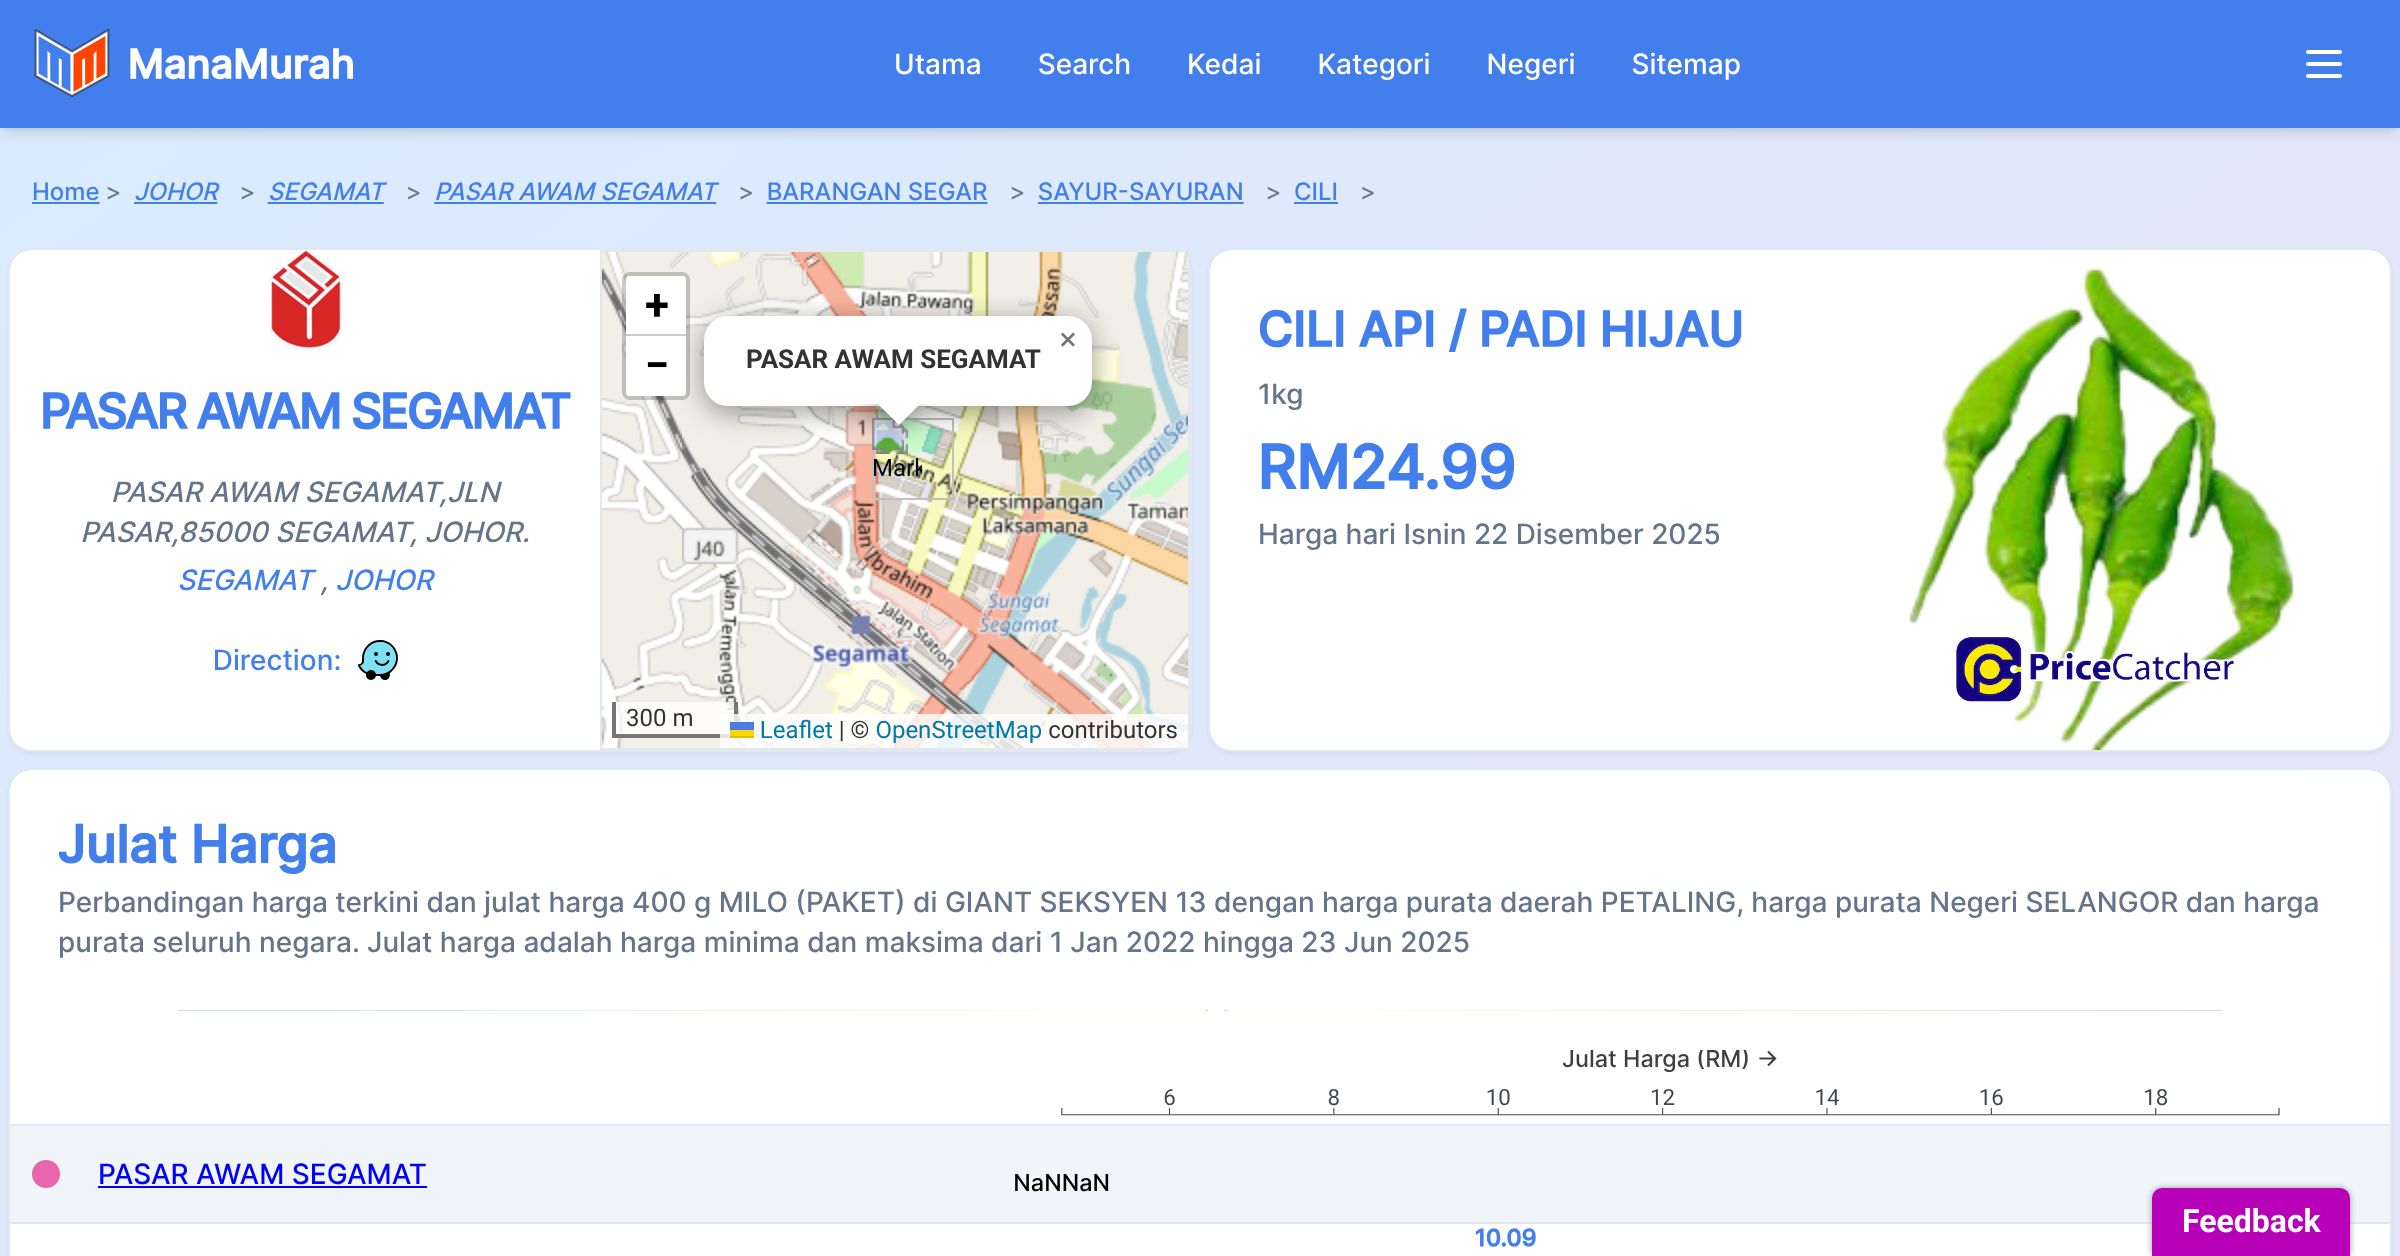Click the Feedback button
The image size is (2400, 1256).
pos(2250,1221)
